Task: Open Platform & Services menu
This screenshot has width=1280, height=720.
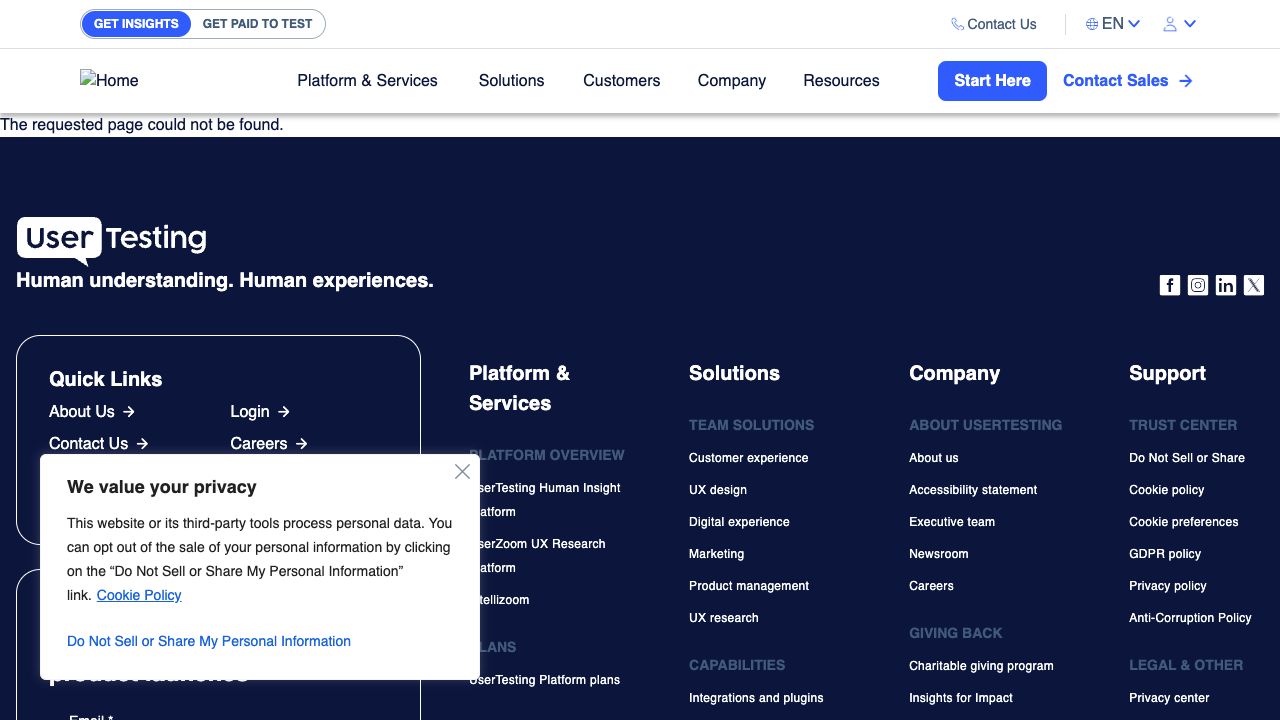Action: (367, 81)
